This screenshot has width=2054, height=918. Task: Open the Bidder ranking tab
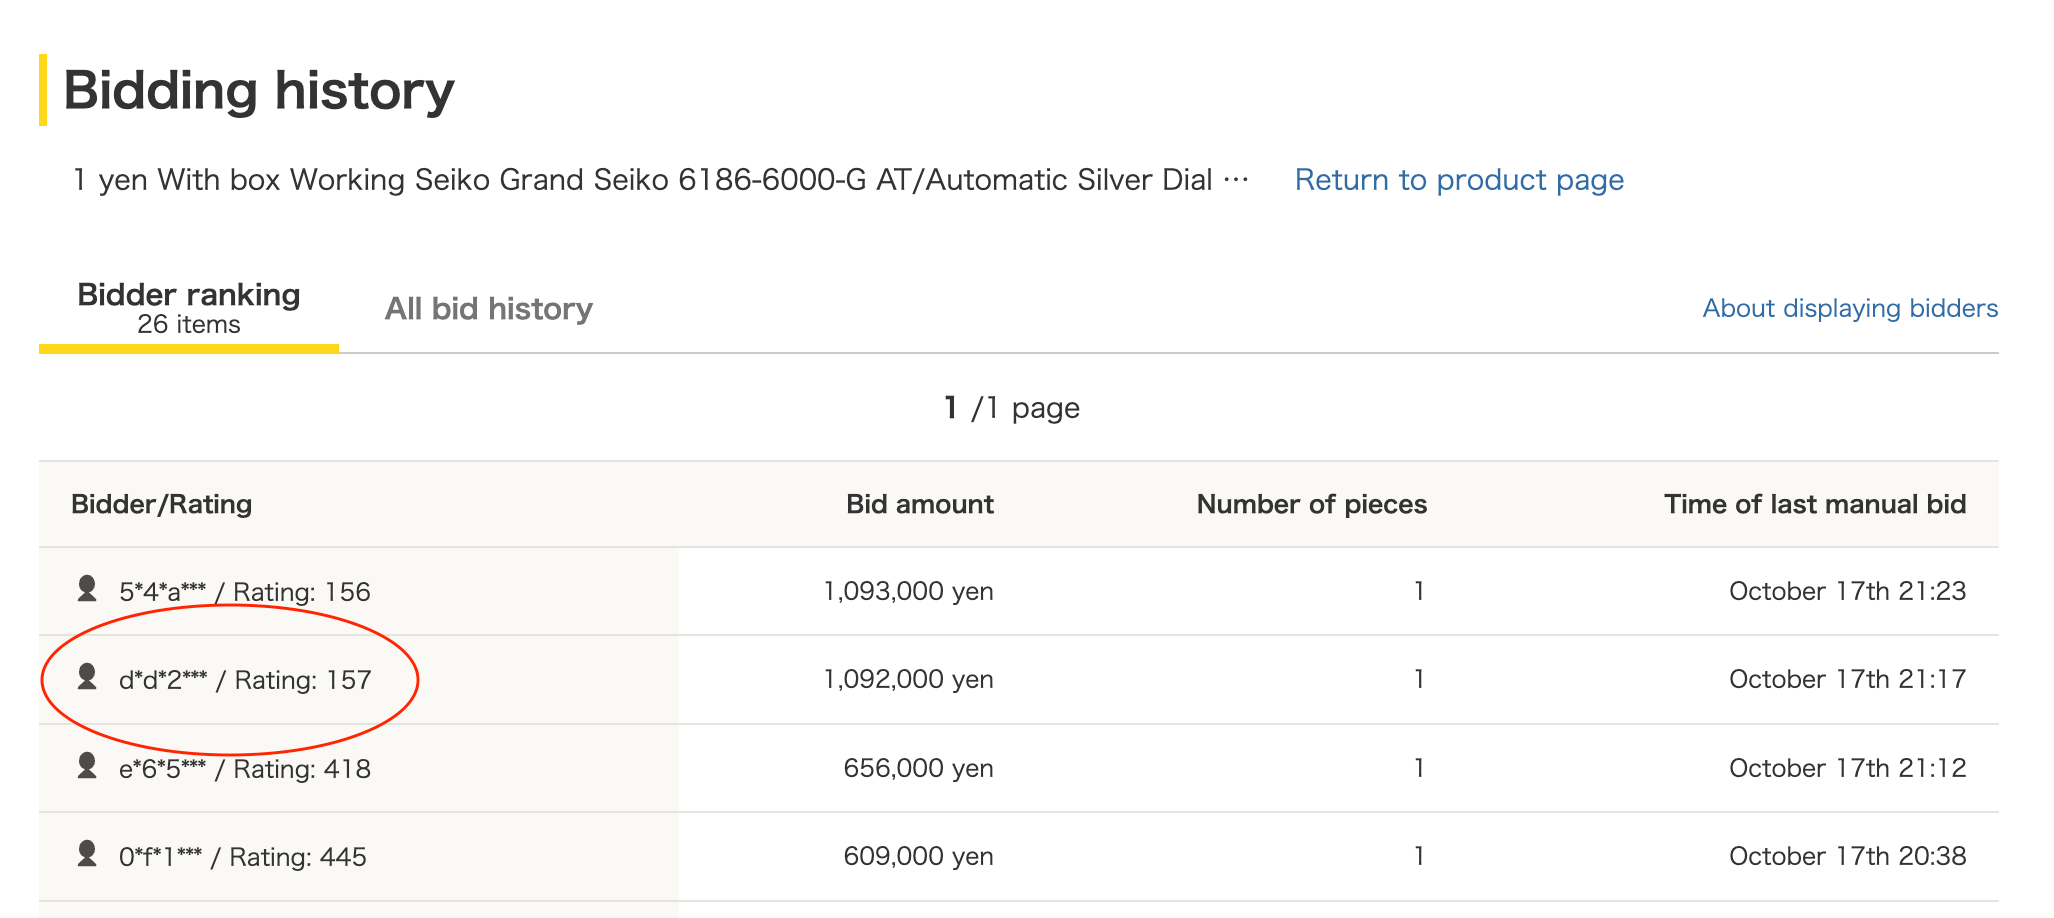pyautogui.click(x=189, y=308)
